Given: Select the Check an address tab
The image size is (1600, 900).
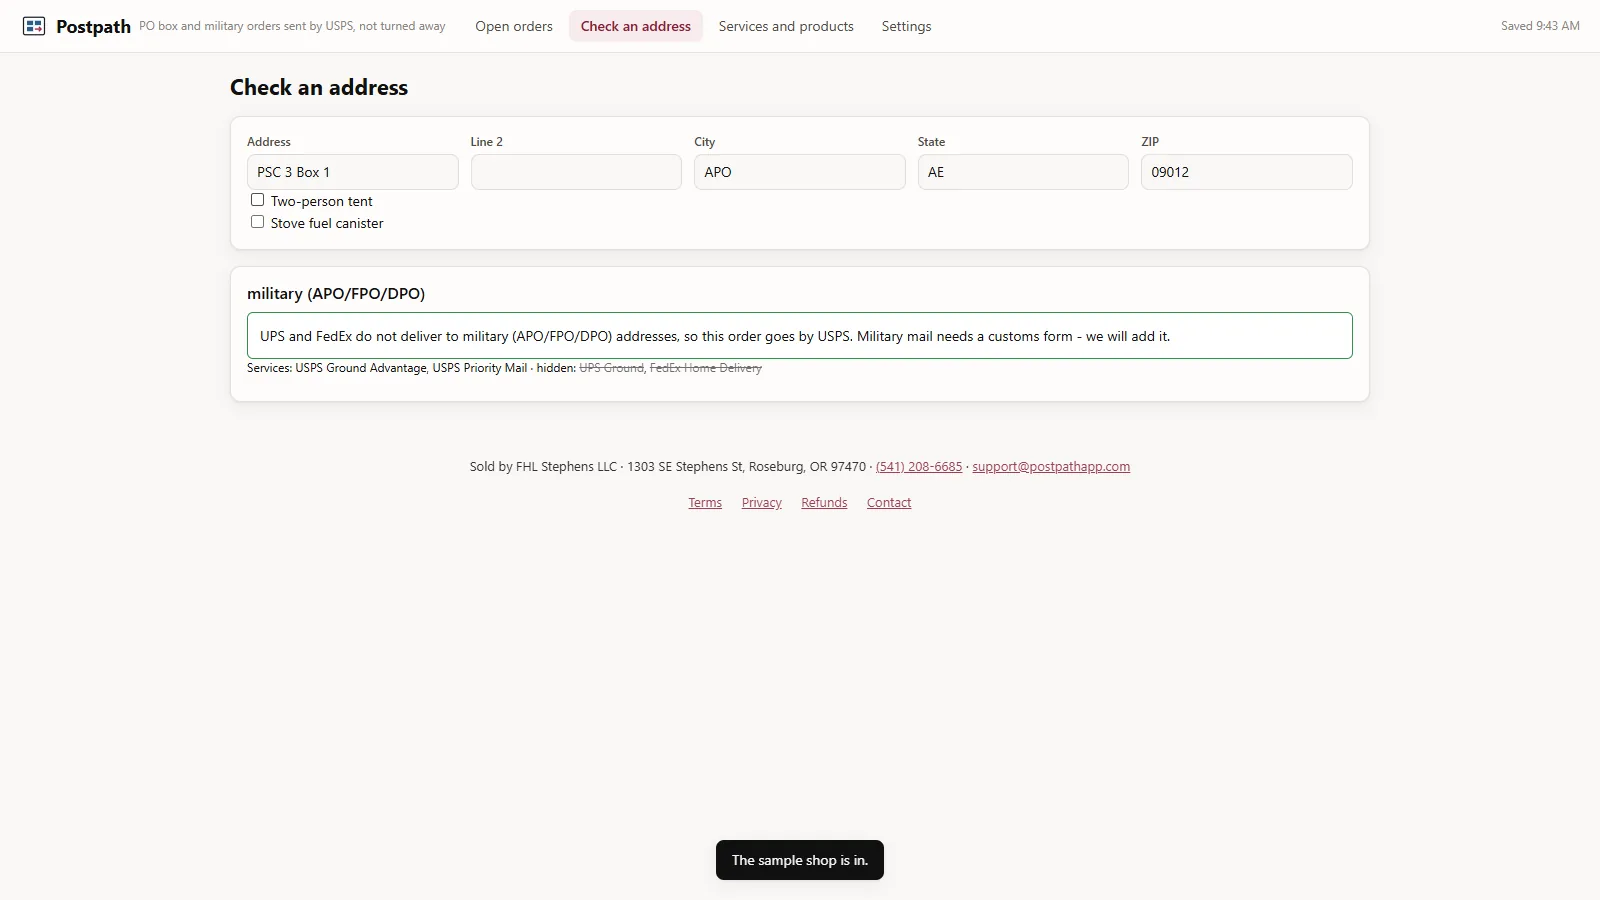Looking at the screenshot, I should pyautogui.click(x=636, y=26).
